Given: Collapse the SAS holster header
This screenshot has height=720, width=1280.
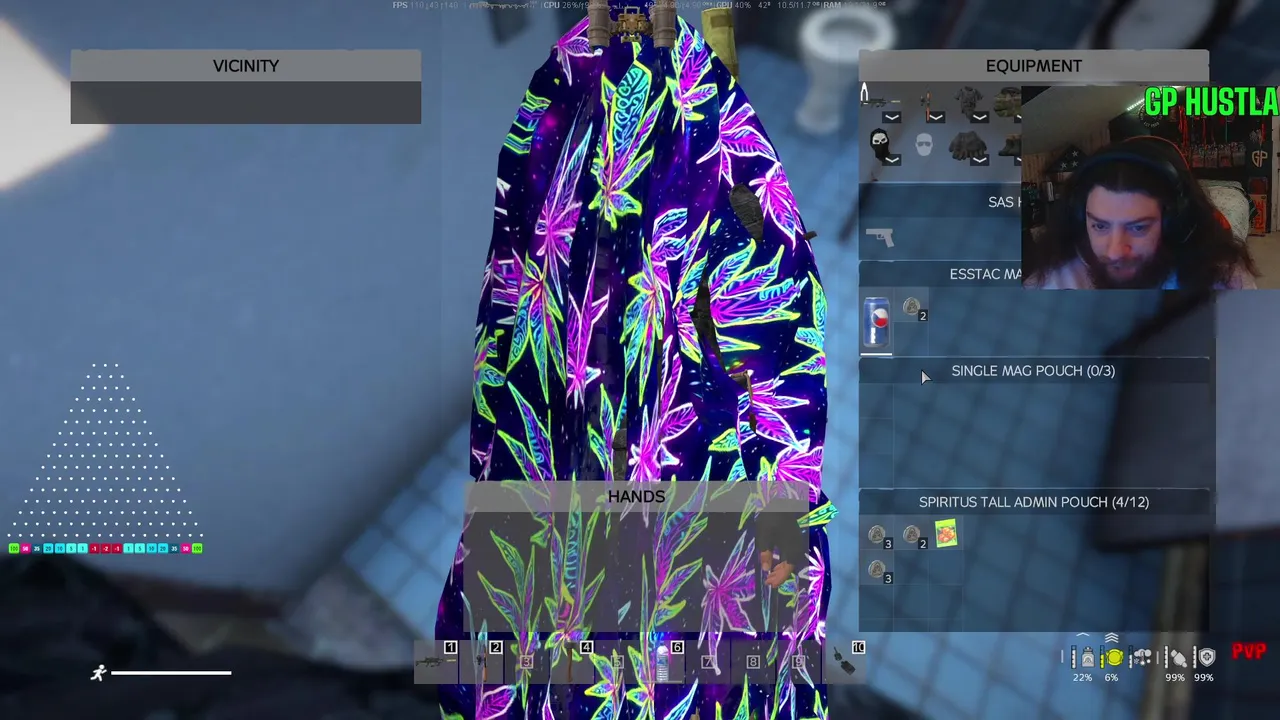Looking at the screenshot, I should click(x=941, y=202).
